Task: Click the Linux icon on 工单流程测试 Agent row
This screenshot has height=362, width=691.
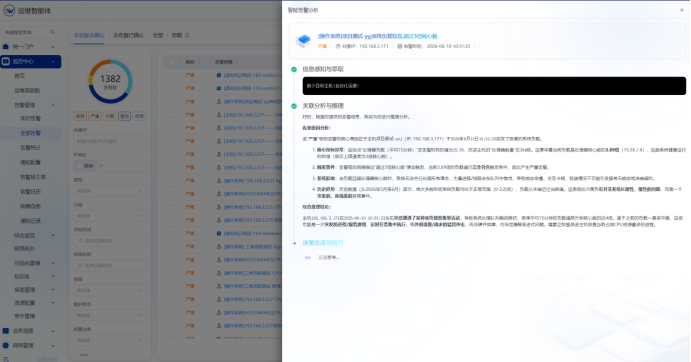Action: 219,246
